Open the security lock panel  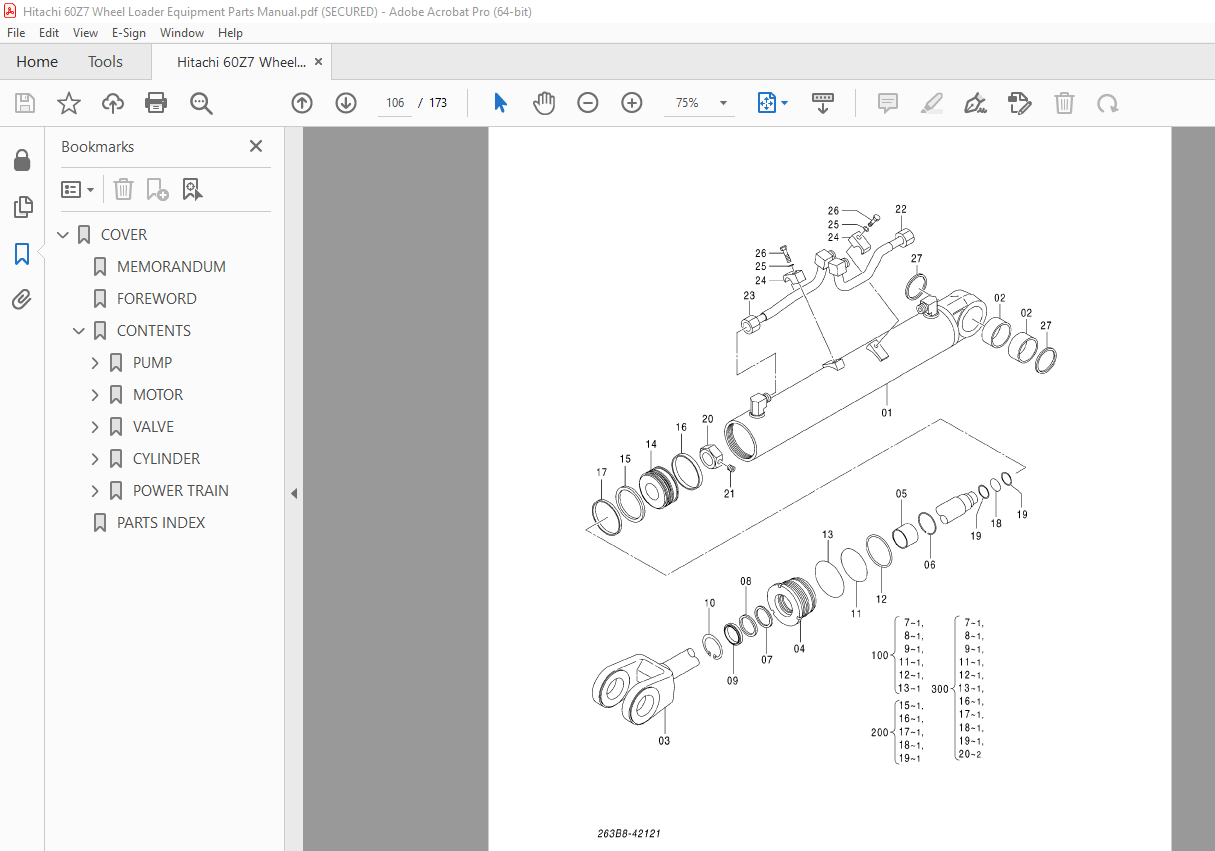tap(22, 160)
